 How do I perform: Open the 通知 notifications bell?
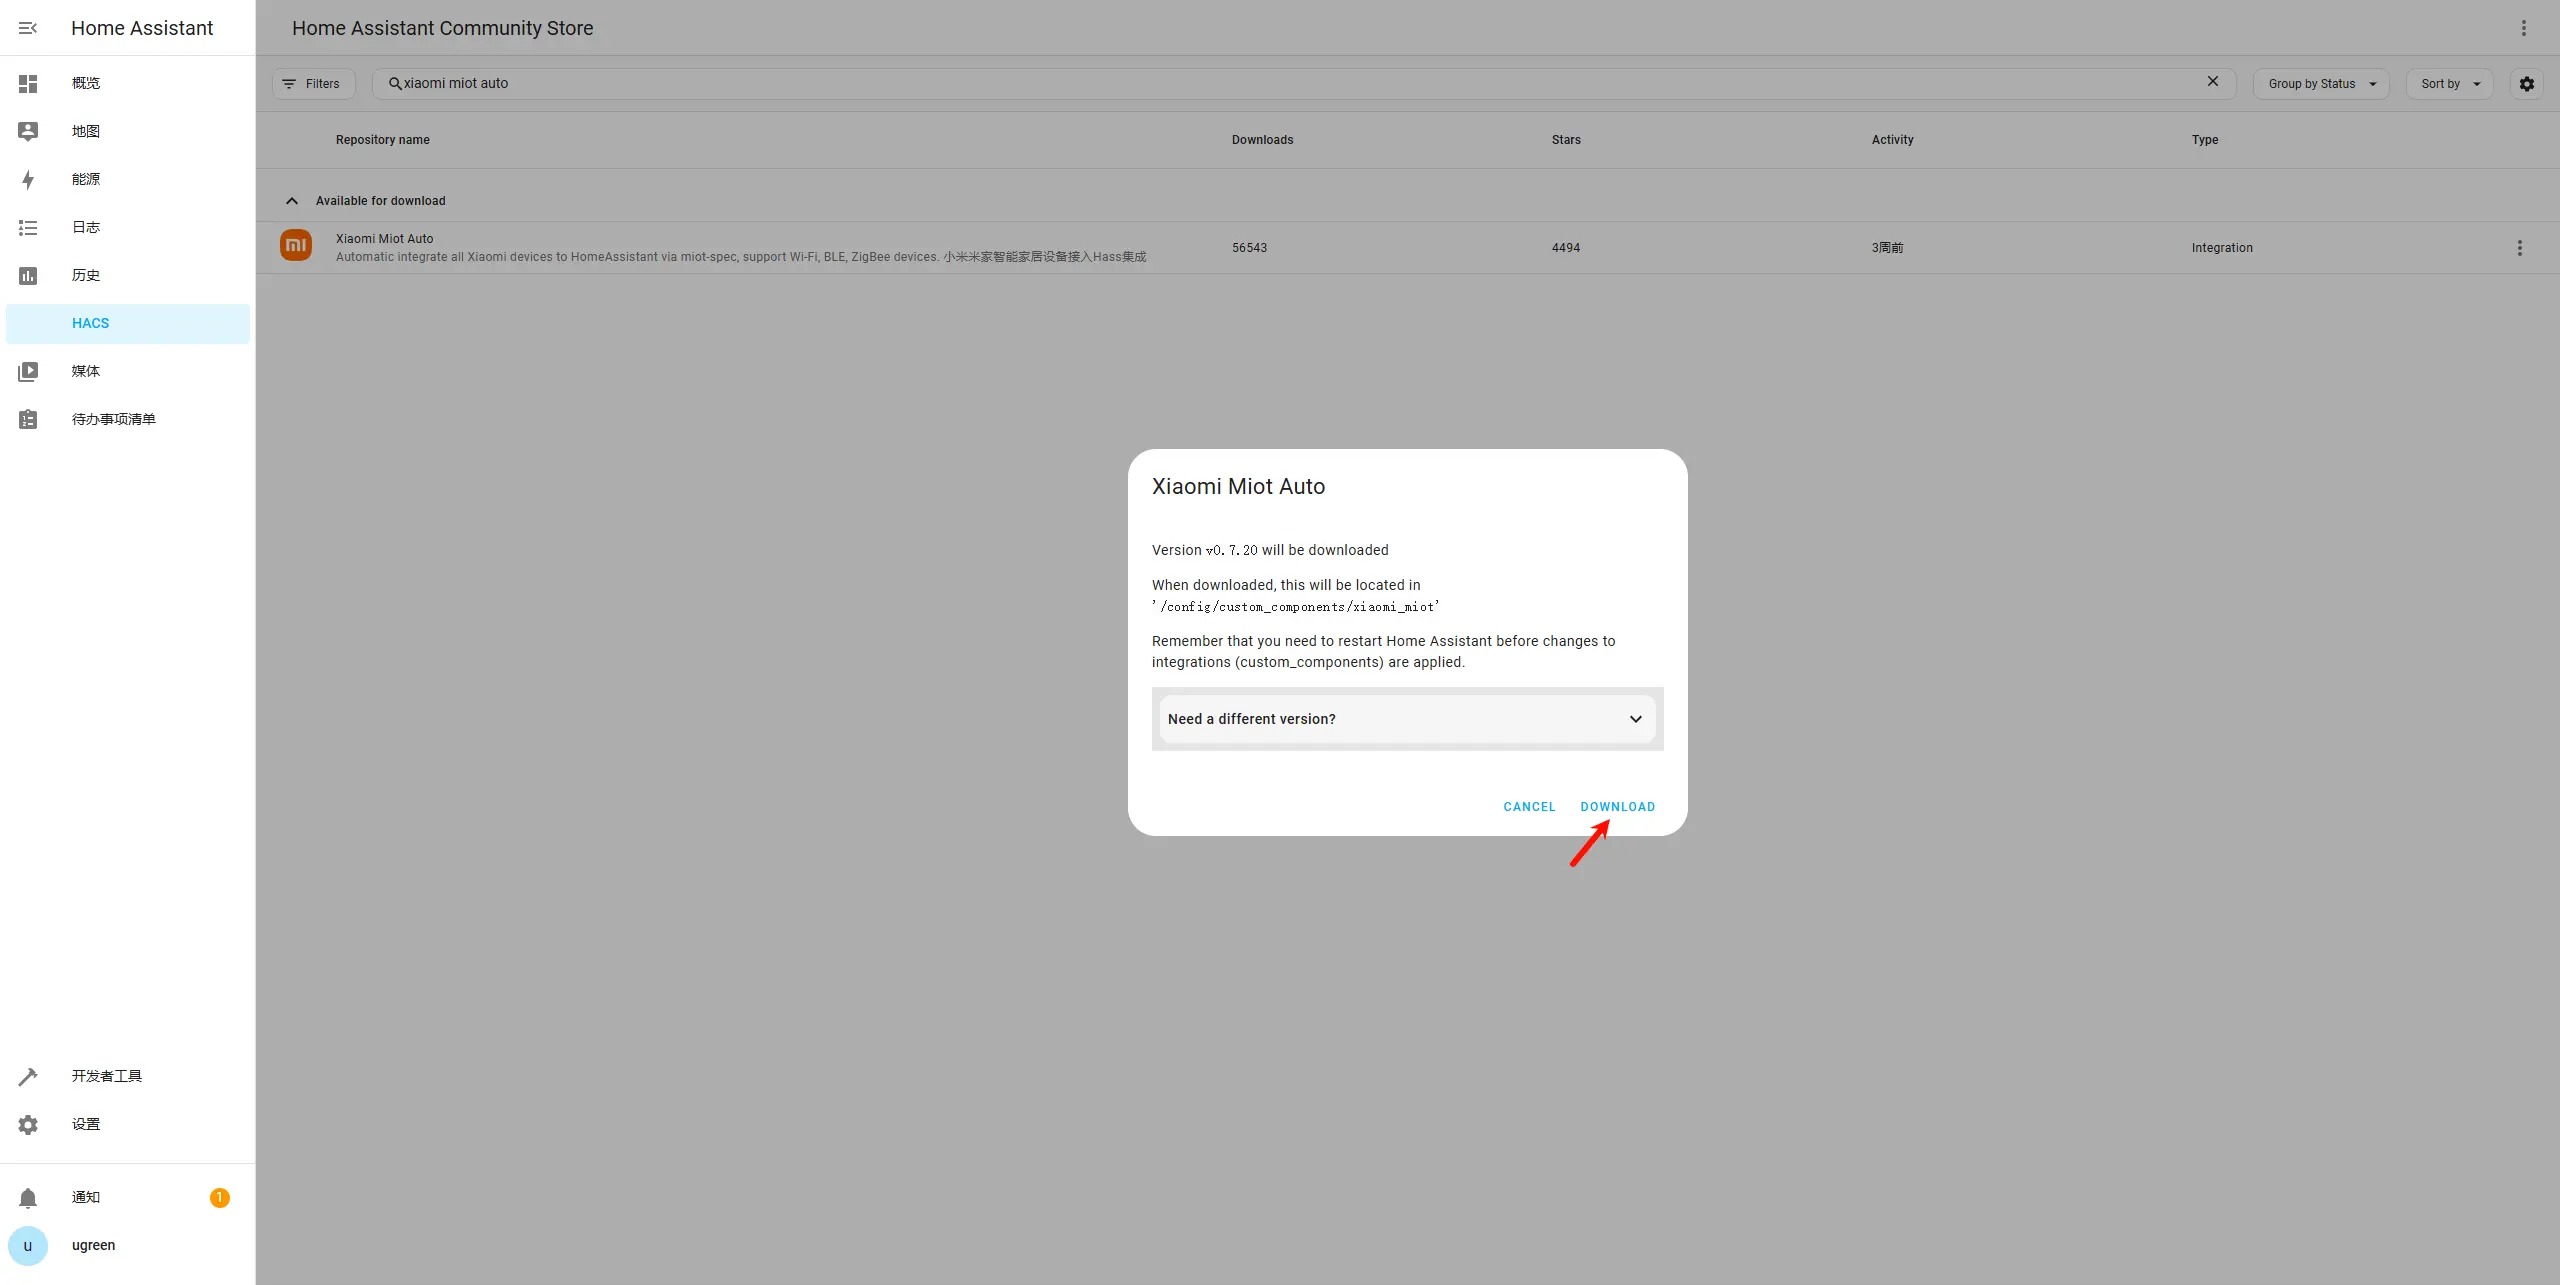[x=28, y=1197]
